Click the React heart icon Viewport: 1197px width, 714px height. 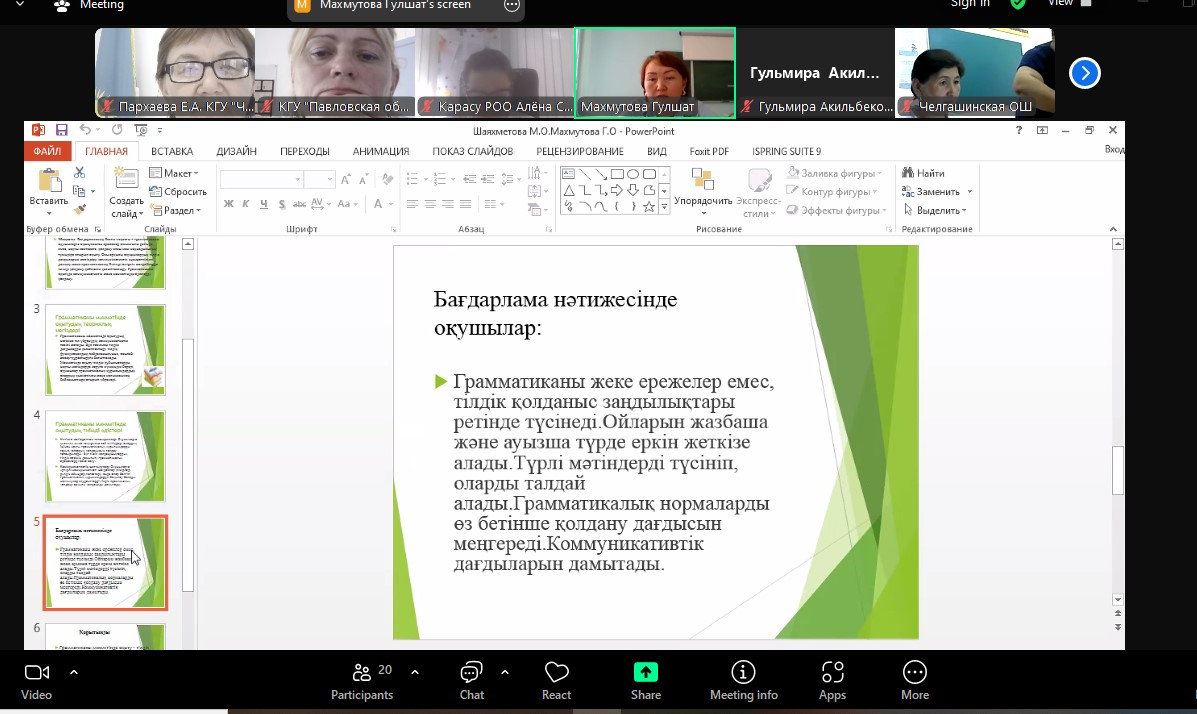click(556, 680)
